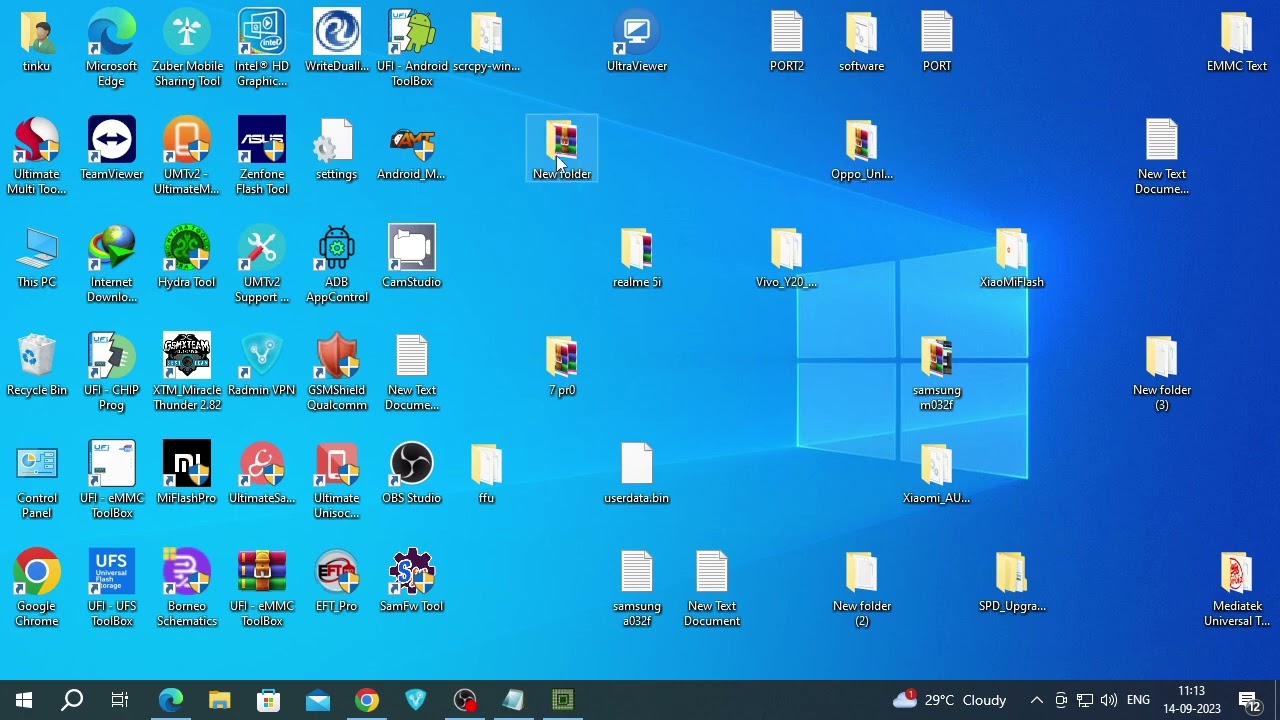Open Microsoft Store from the taskbar

point(269,700)
